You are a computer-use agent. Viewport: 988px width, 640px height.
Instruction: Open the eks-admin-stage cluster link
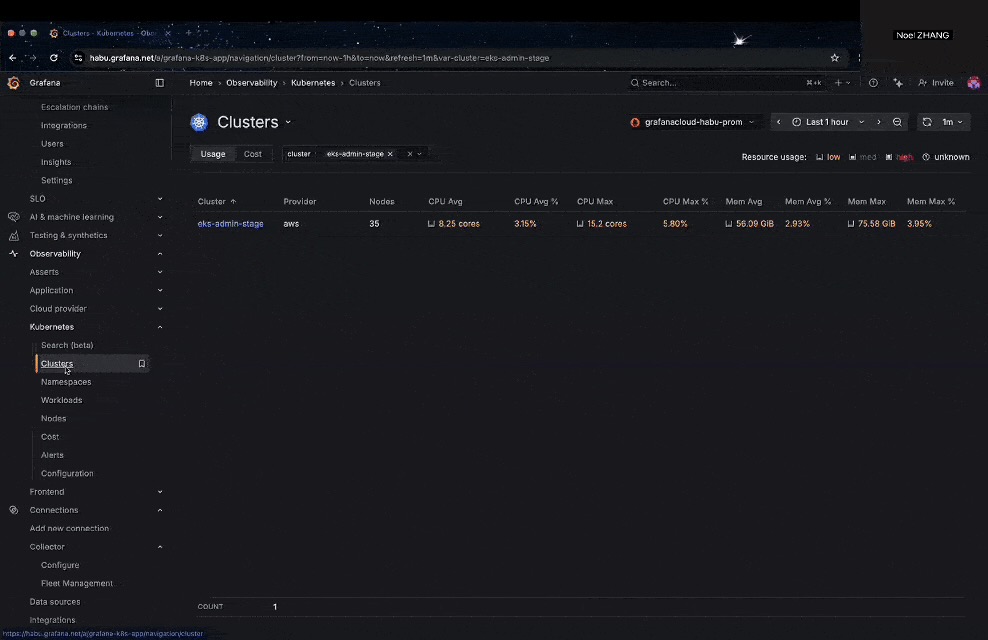pos(231,224)
